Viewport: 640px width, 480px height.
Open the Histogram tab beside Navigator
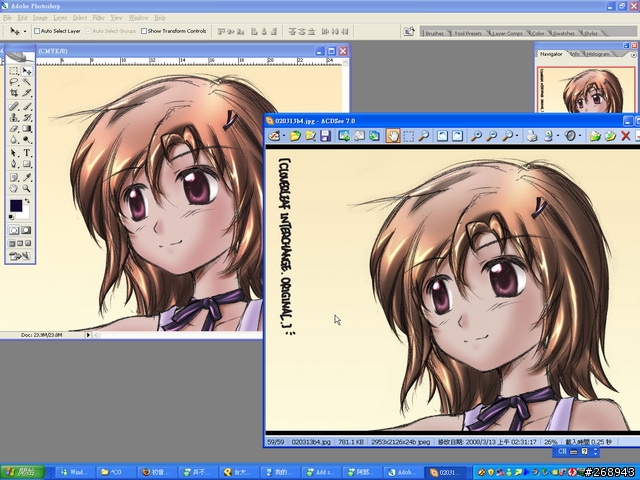598,54
